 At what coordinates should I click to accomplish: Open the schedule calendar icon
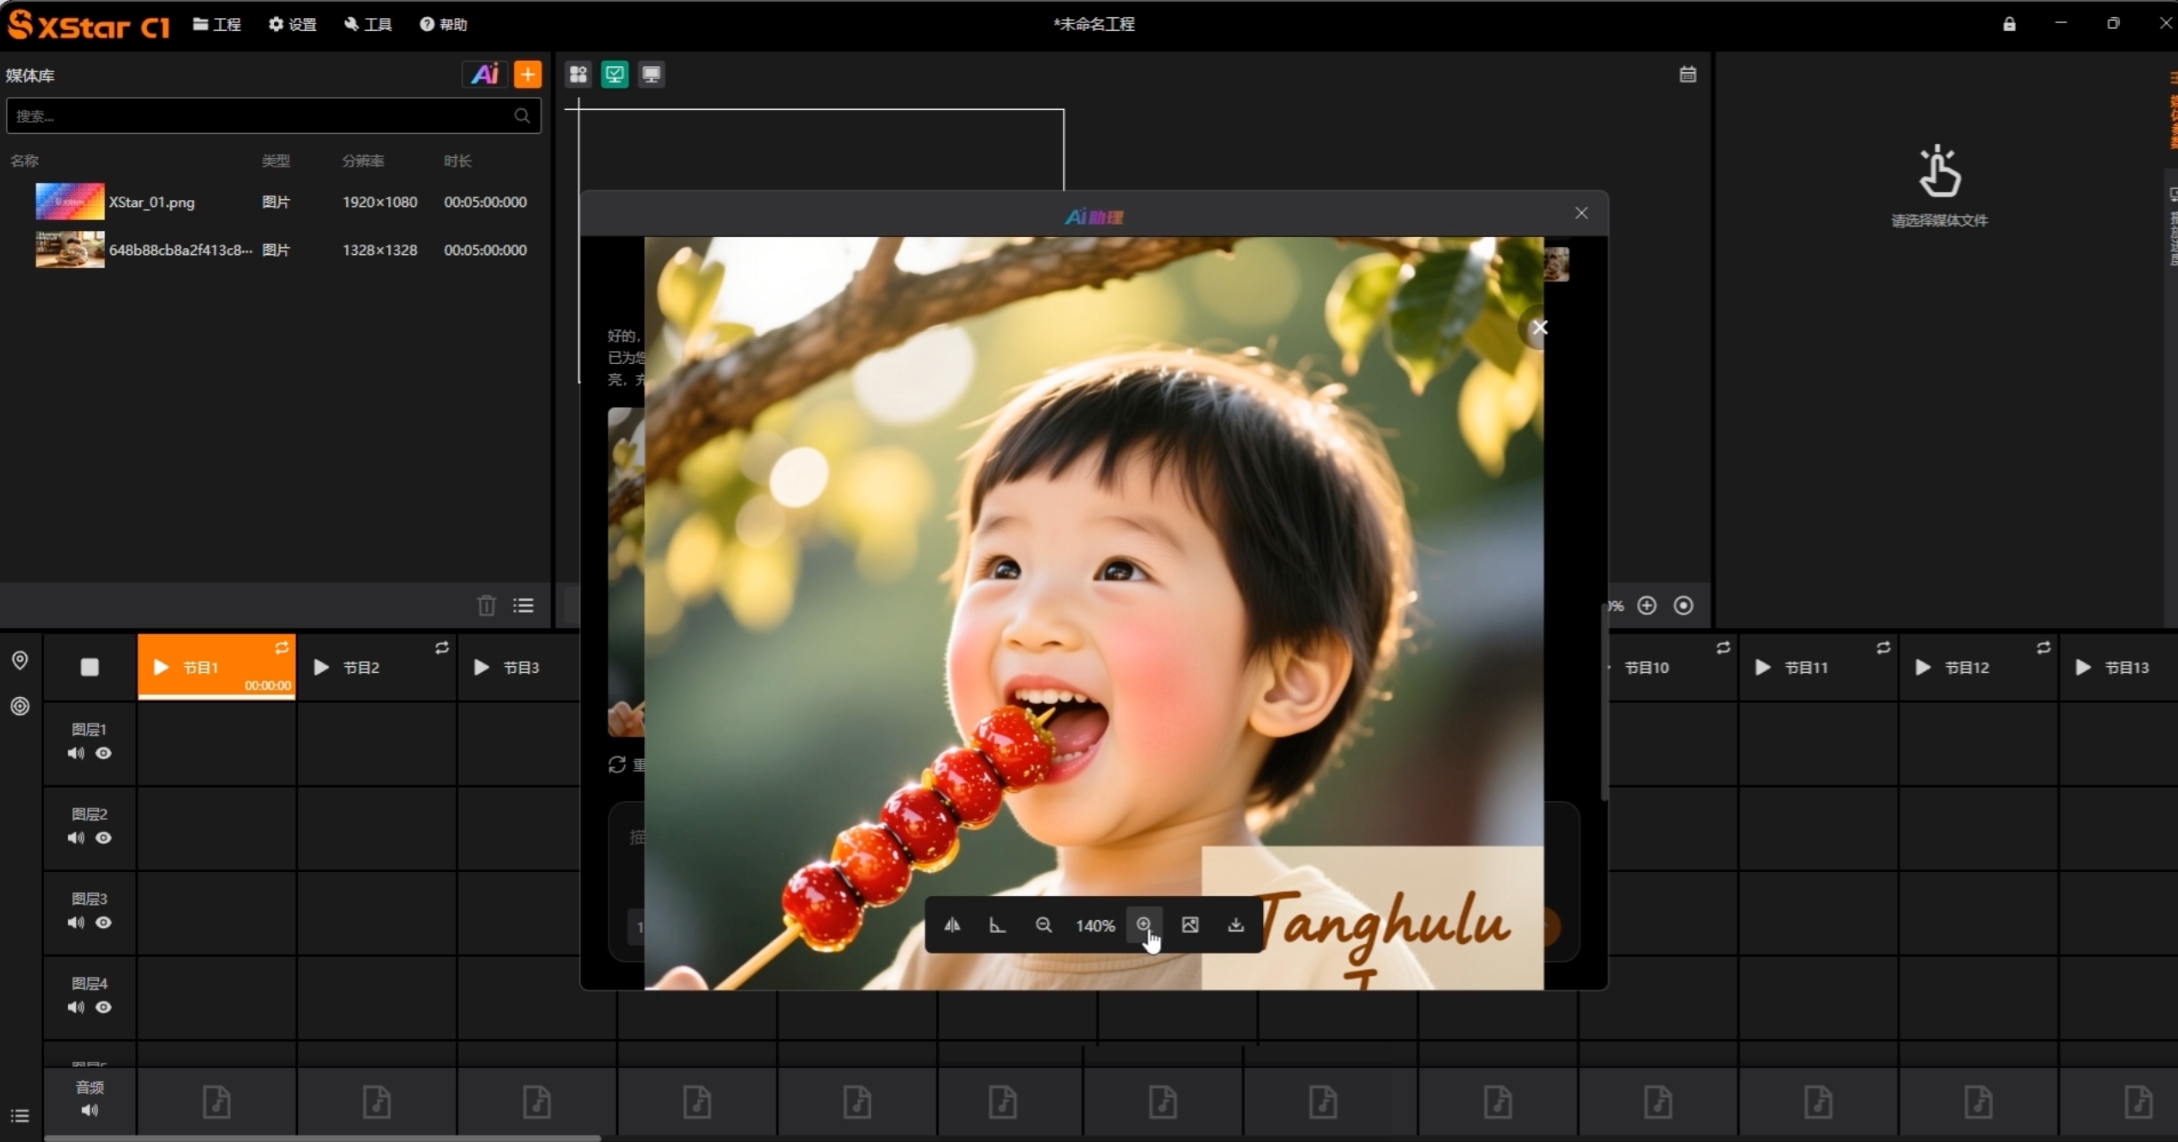pyautogui.click(x=1687, y=74)
